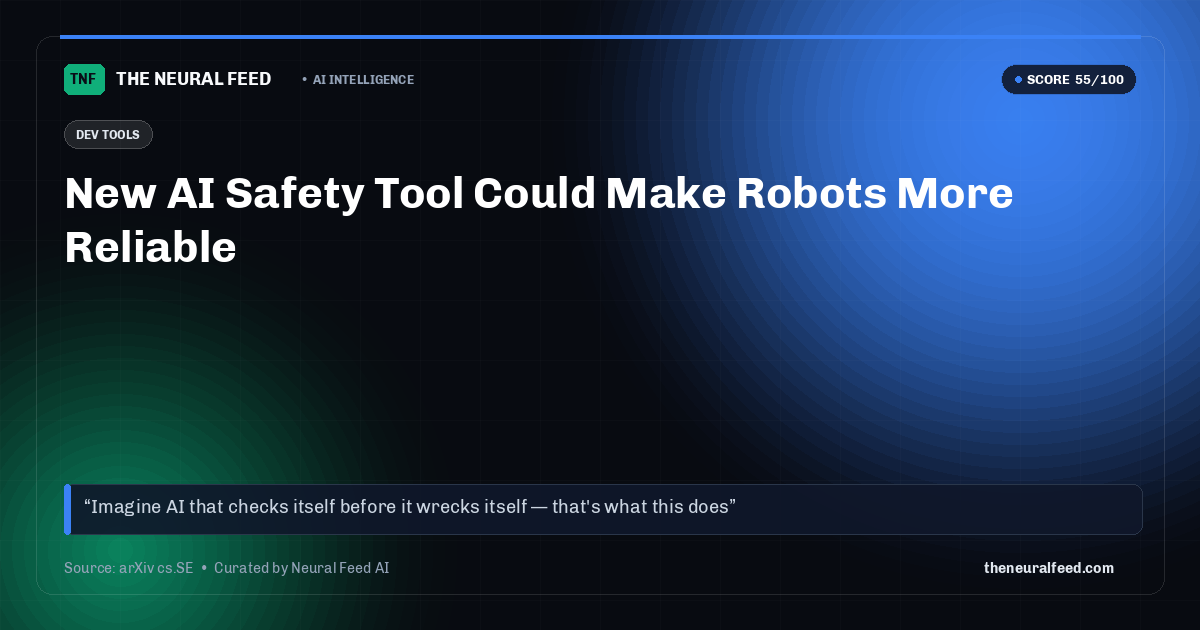Screen dimensions: 1200x630
Task: Click Source: arXiv cs.SE text
Action: pyautogui.click(x=128, y=568)
